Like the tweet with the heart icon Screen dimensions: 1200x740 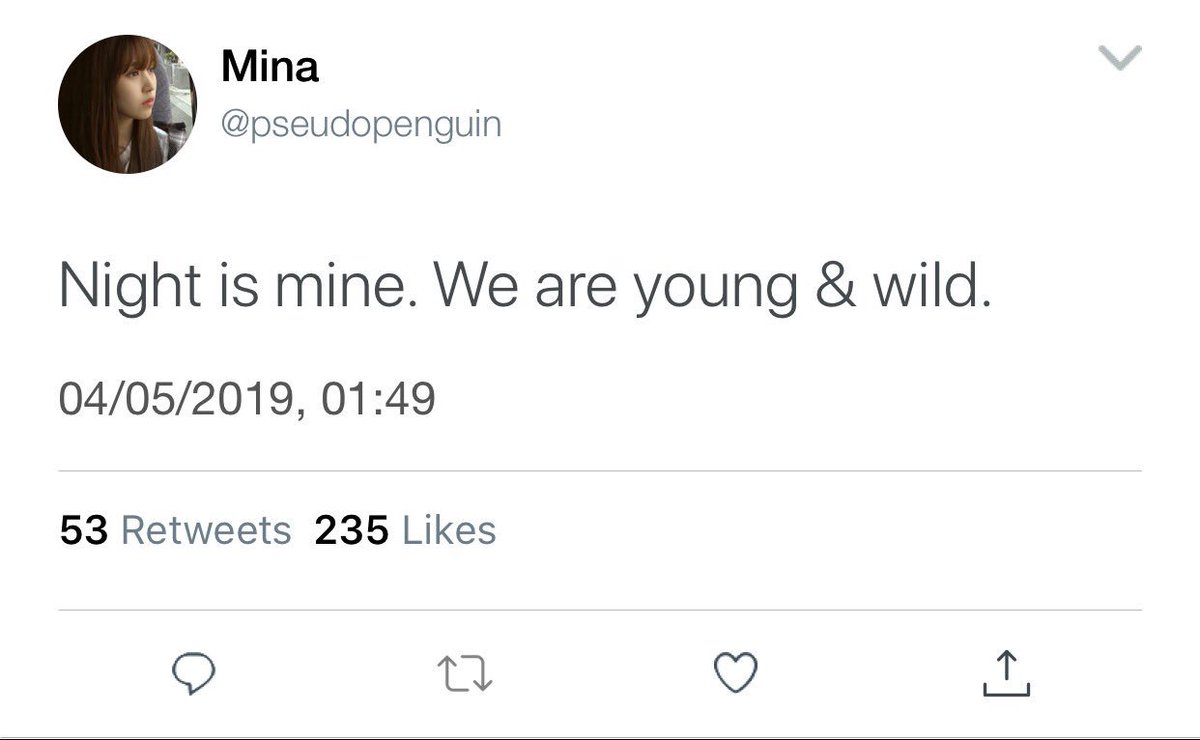coord(738,674)
